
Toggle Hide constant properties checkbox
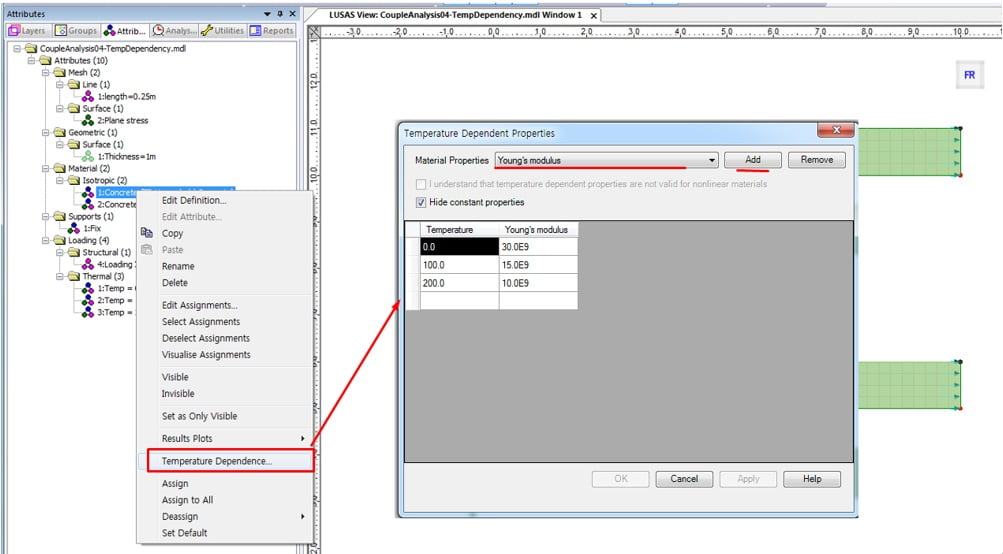pyautogui.click(x=421, y=203)
